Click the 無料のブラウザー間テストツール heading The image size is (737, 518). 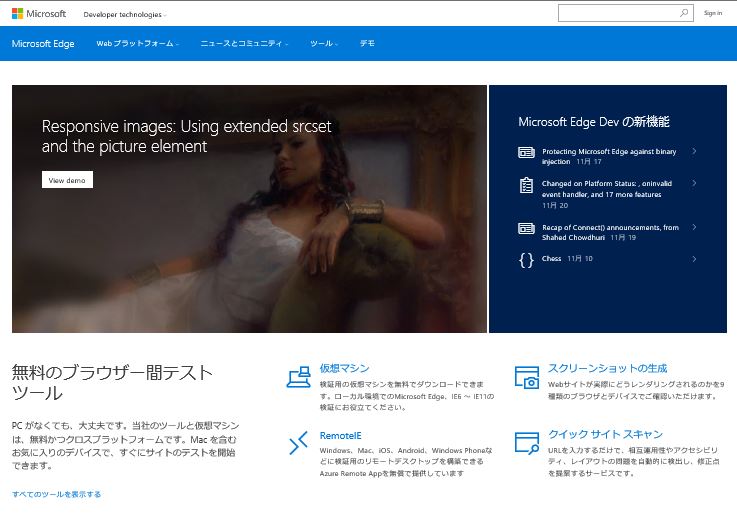pos(112,383)
